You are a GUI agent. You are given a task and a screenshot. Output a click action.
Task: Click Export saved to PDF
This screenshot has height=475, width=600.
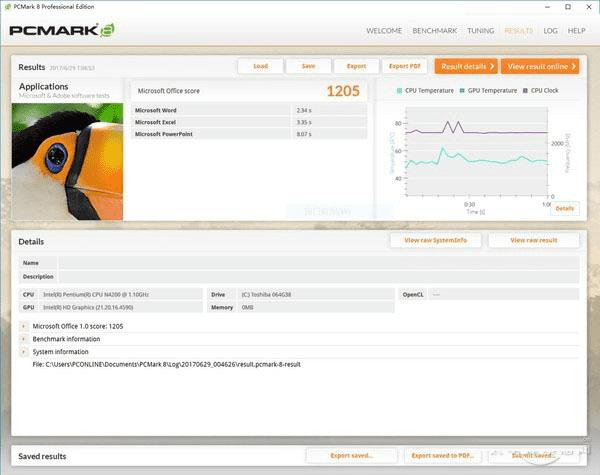coord(442,456)
